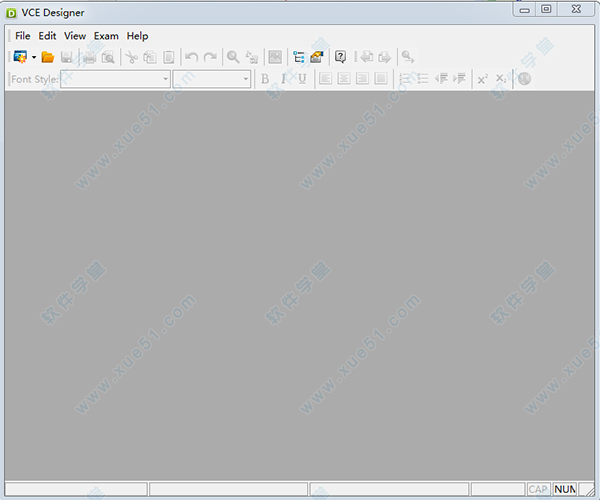Click the Replace text icon

tap(252, 57)
